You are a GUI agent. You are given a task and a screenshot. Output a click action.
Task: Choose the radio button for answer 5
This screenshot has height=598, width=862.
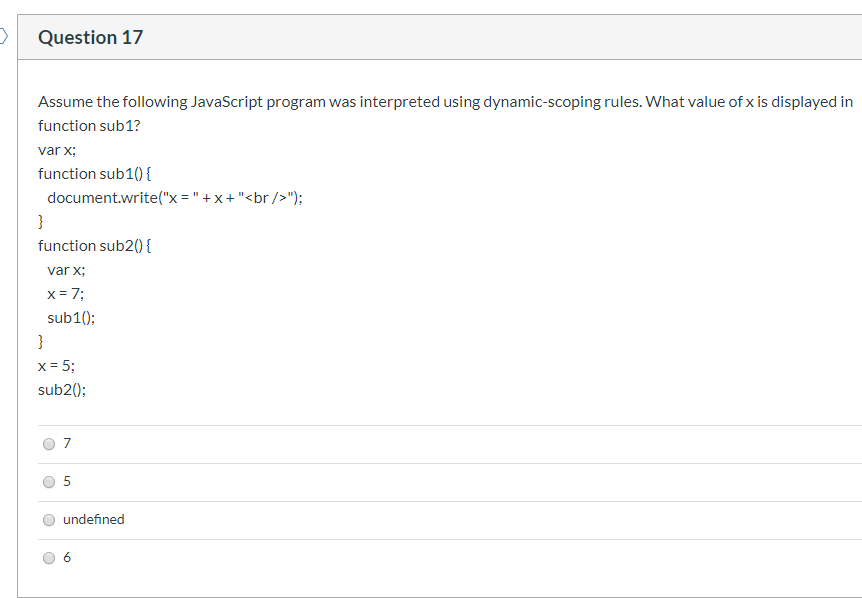point(49,481)
